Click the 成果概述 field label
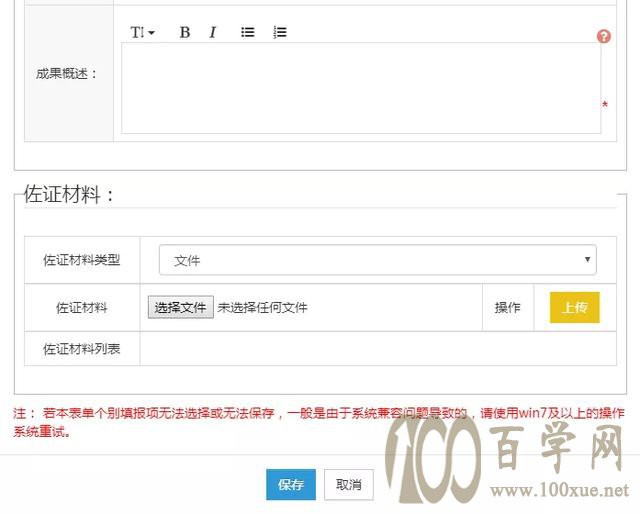Viewport: 640px width, 514px height. (67, 74)
